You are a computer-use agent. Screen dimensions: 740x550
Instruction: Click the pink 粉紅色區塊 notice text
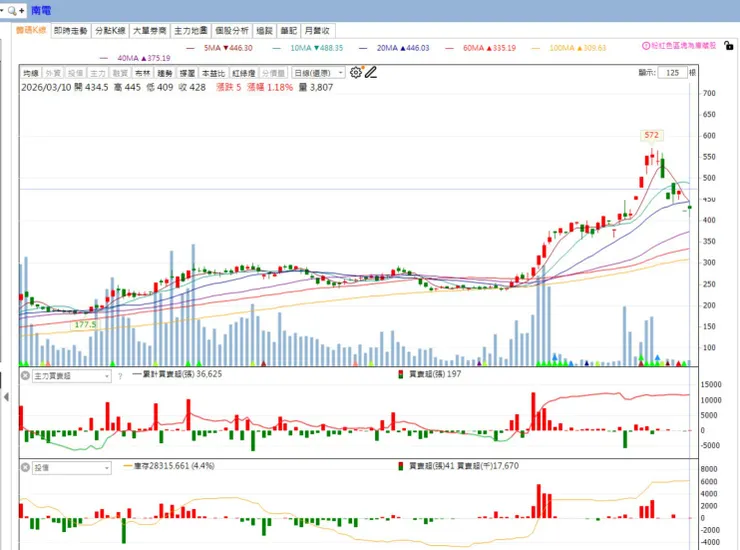(x=684, y=46)
